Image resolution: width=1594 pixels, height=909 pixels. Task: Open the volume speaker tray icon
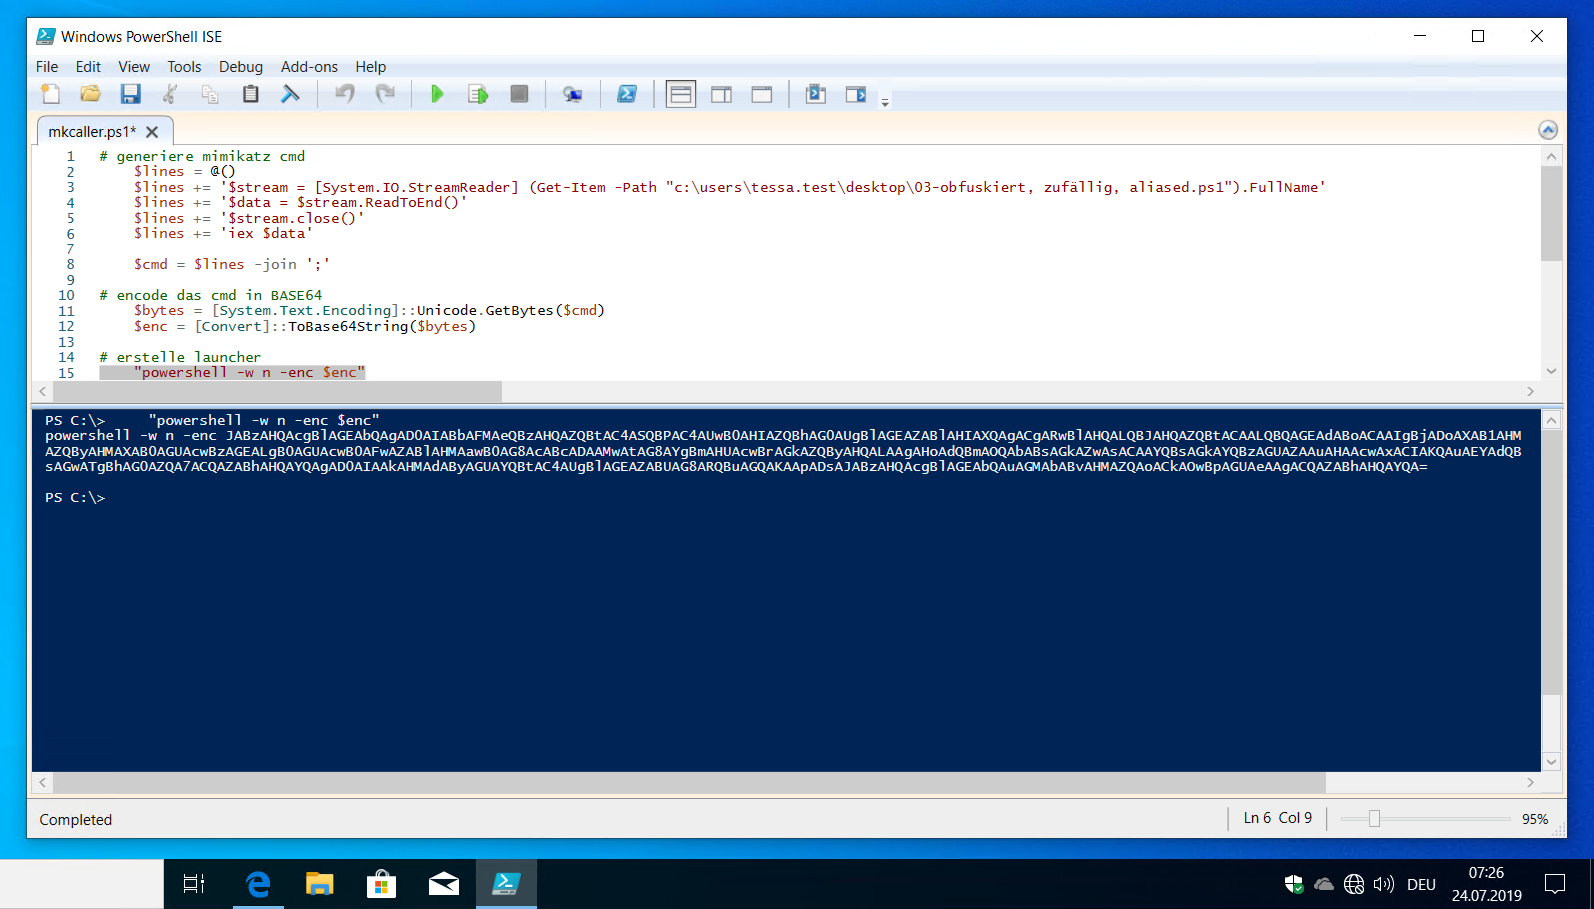(1384, 884)
